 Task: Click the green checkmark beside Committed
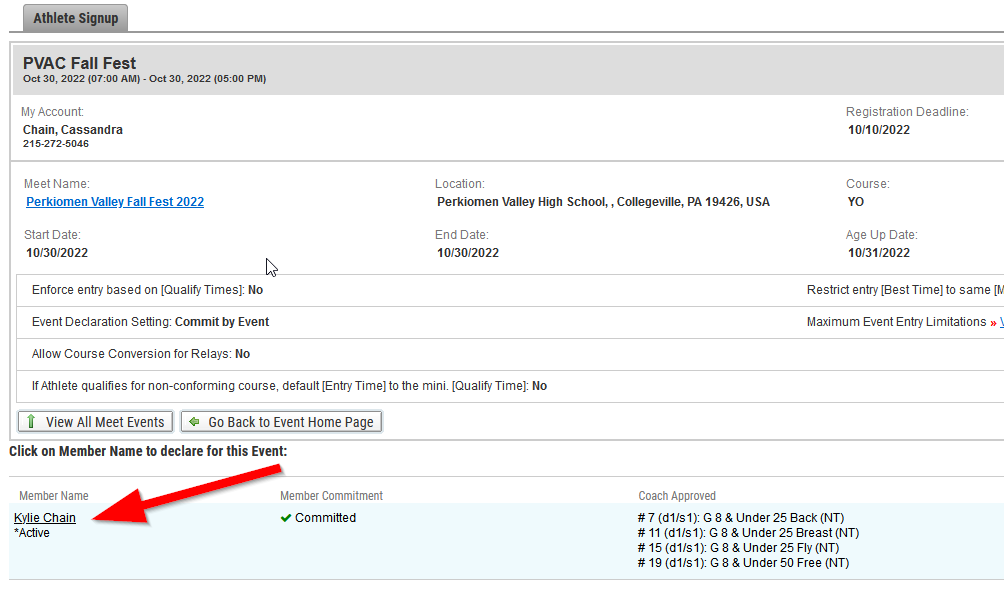[286, 518]
